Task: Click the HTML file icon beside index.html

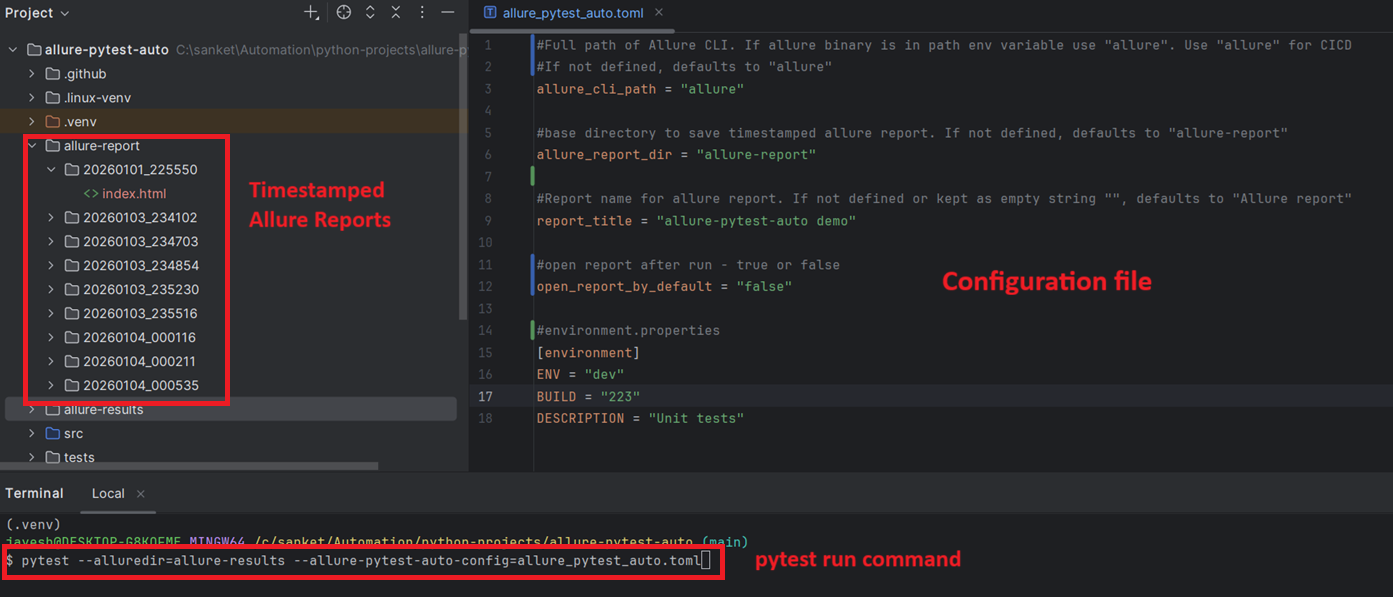Action: pyautogui.click(x=90, y=194)
